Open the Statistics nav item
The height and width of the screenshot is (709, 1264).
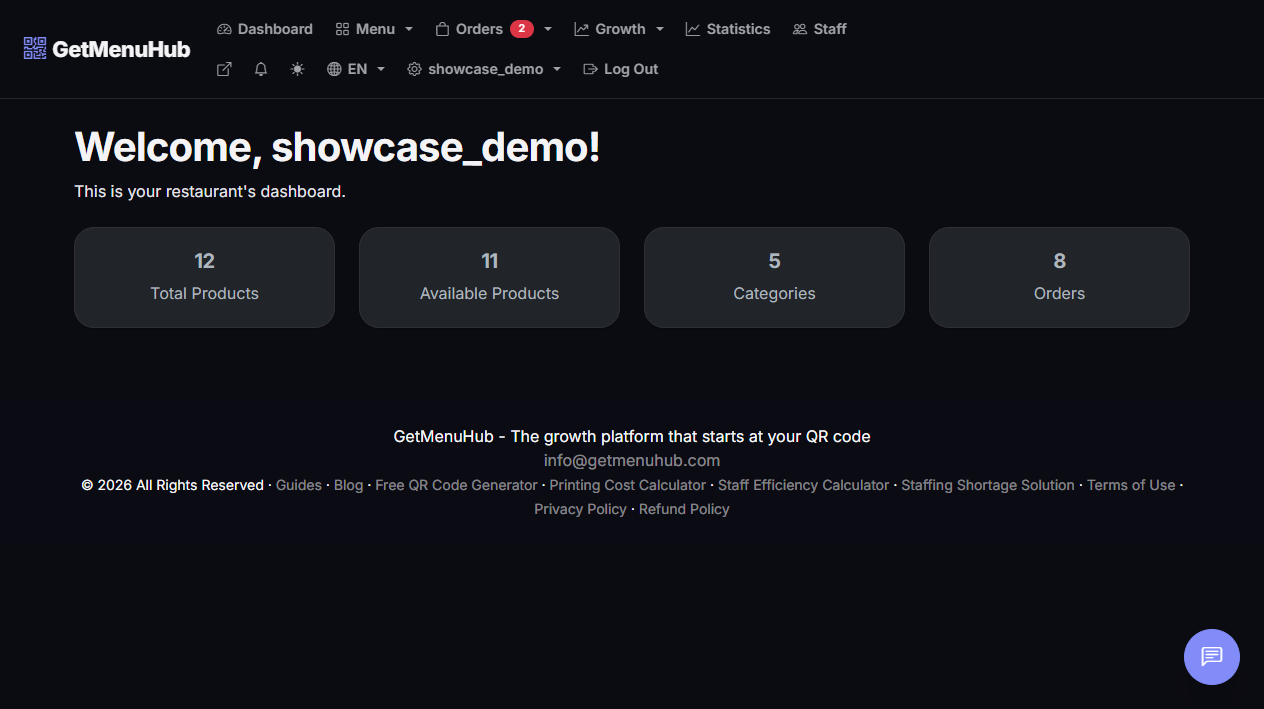point(728,29)
